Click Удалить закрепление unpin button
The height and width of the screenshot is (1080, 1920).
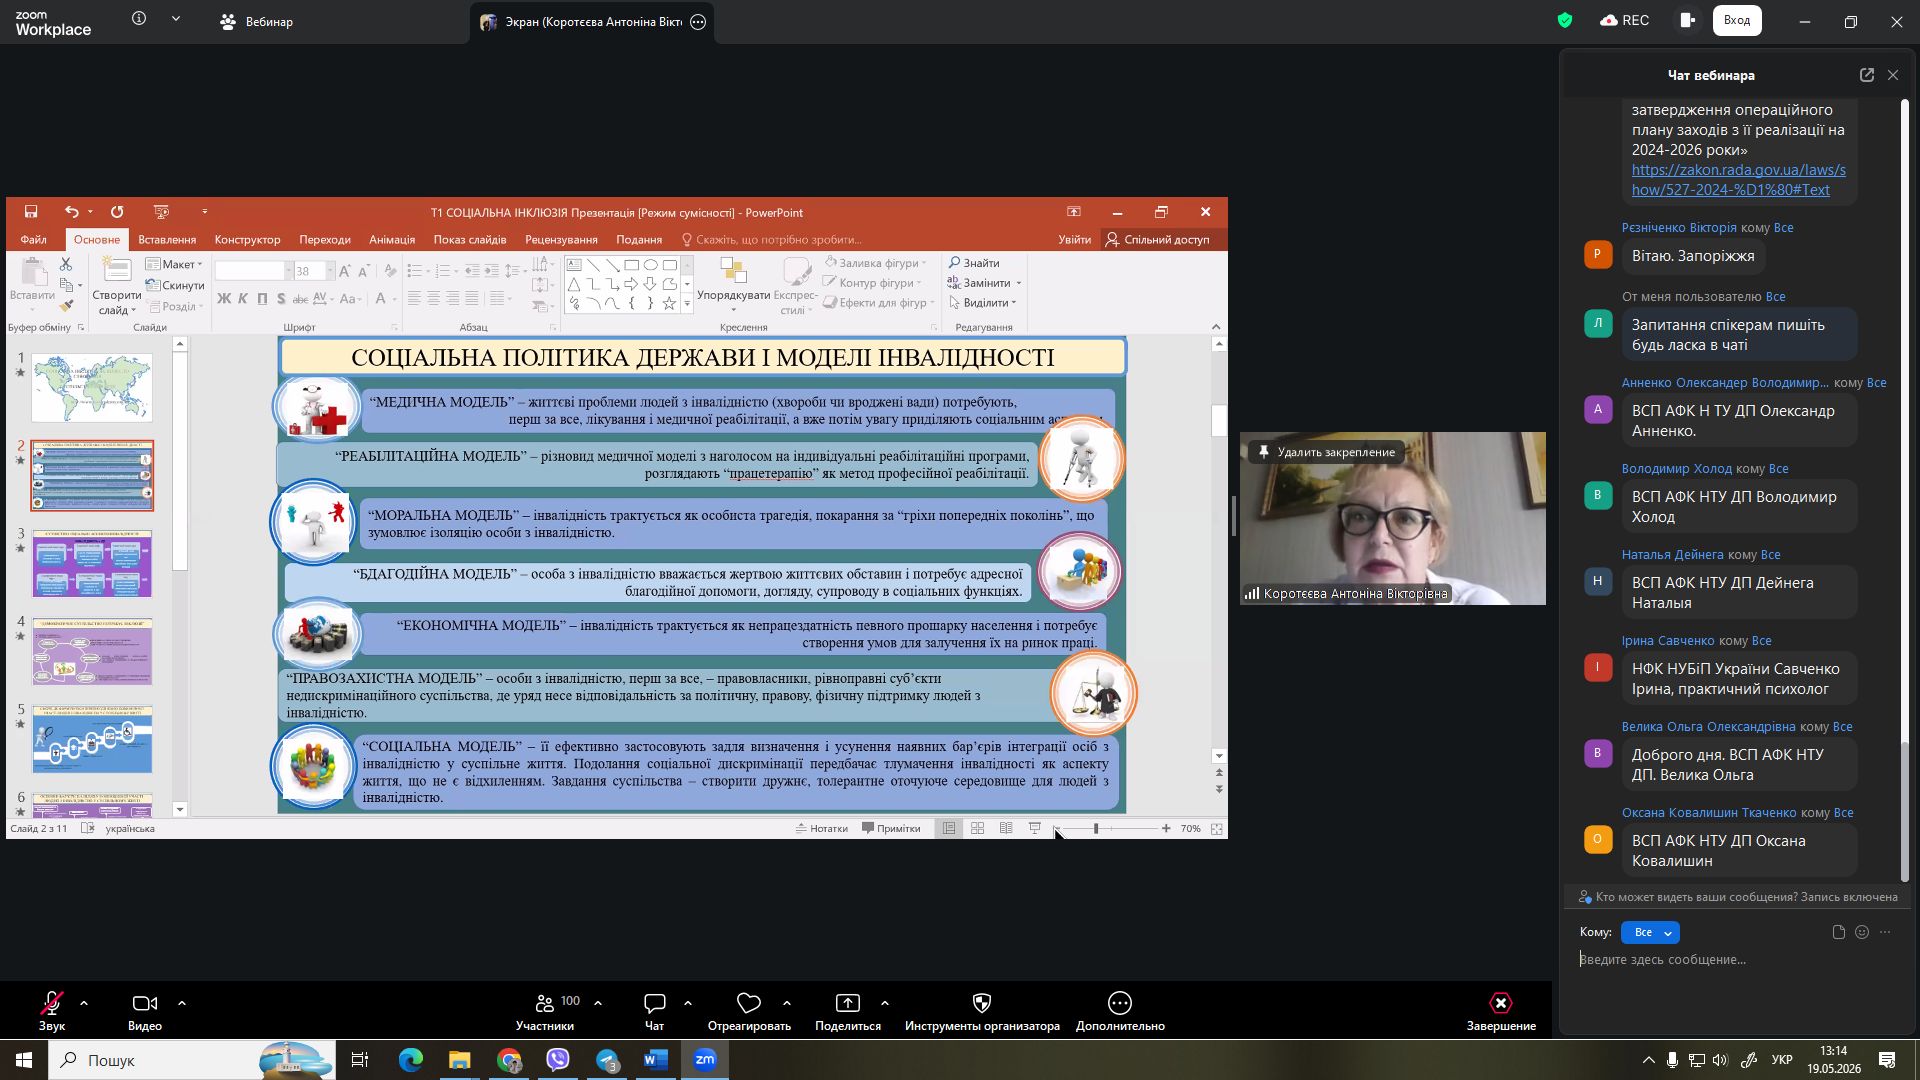coord(1326,452)
